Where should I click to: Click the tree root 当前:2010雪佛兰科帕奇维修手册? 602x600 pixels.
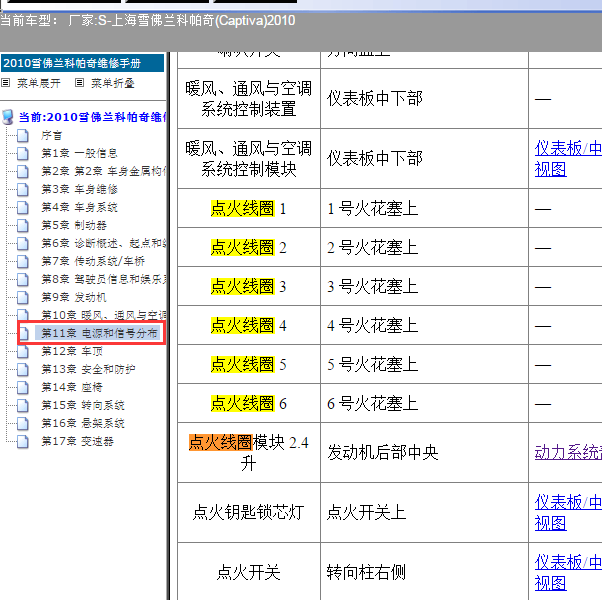click(93, 117)
